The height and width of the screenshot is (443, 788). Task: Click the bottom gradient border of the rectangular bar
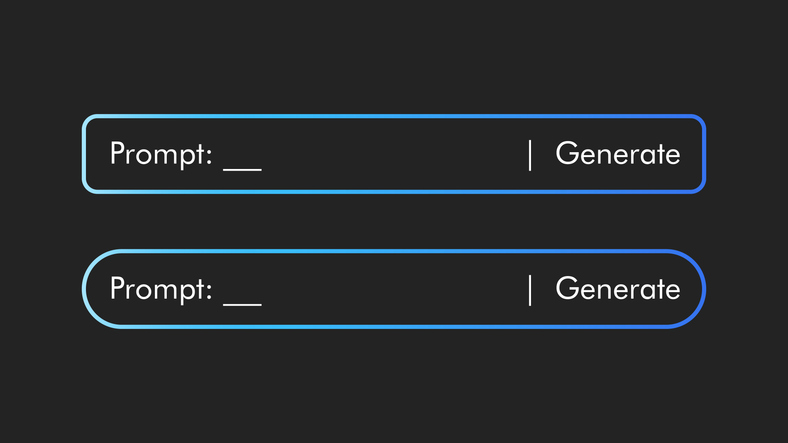(394, 191)
